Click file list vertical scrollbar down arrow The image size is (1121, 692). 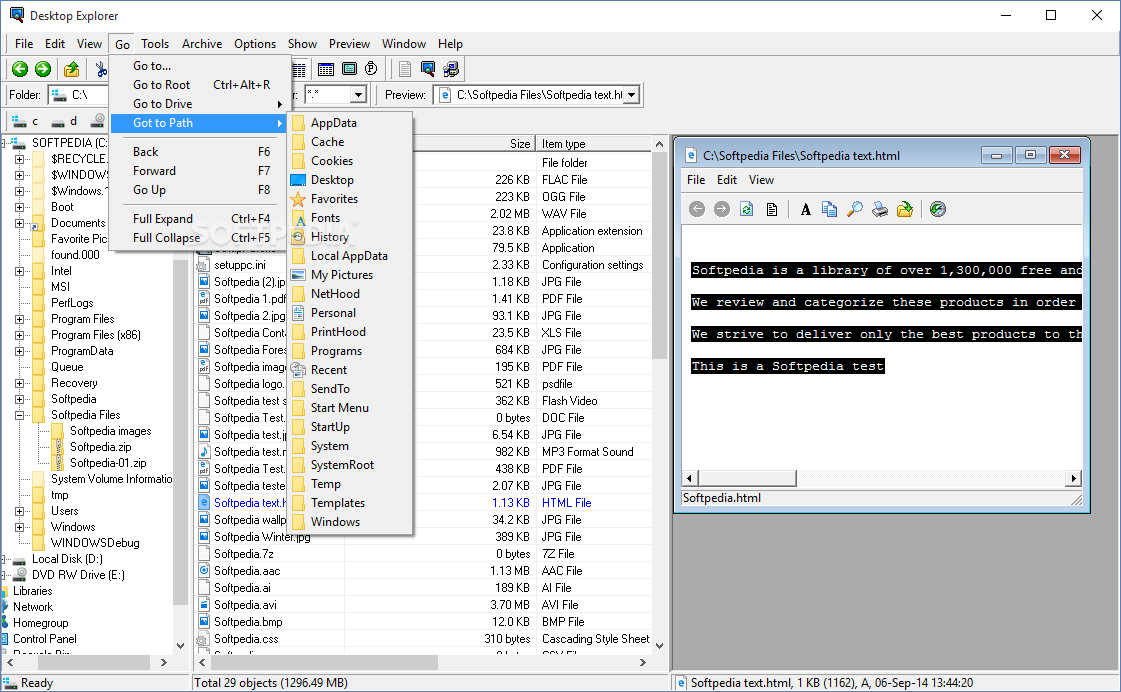[659, 646]
